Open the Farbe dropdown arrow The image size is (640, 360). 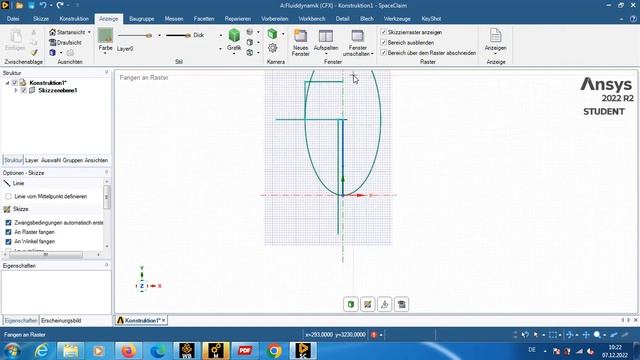tap(105, 53)
